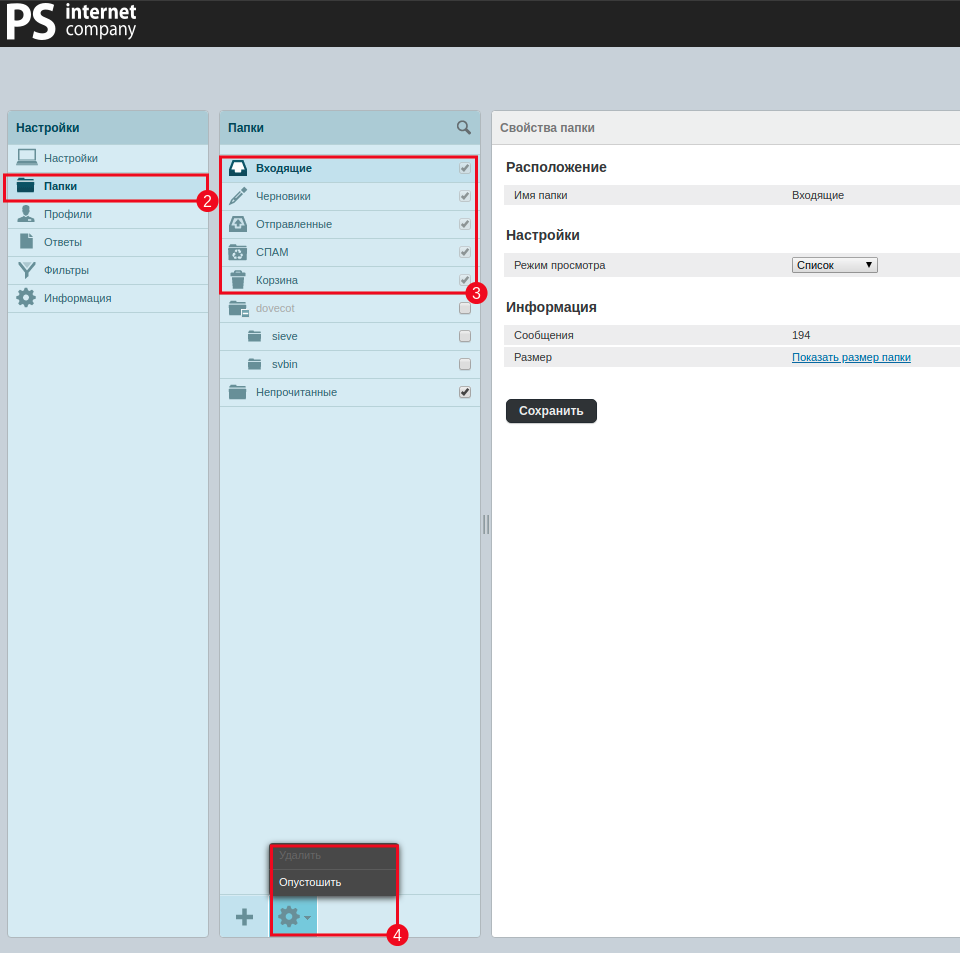Image resolution: width=960 pixels, height=953 pixels.
Task: Select the Непрочитанные folder row
Action: 350,392
